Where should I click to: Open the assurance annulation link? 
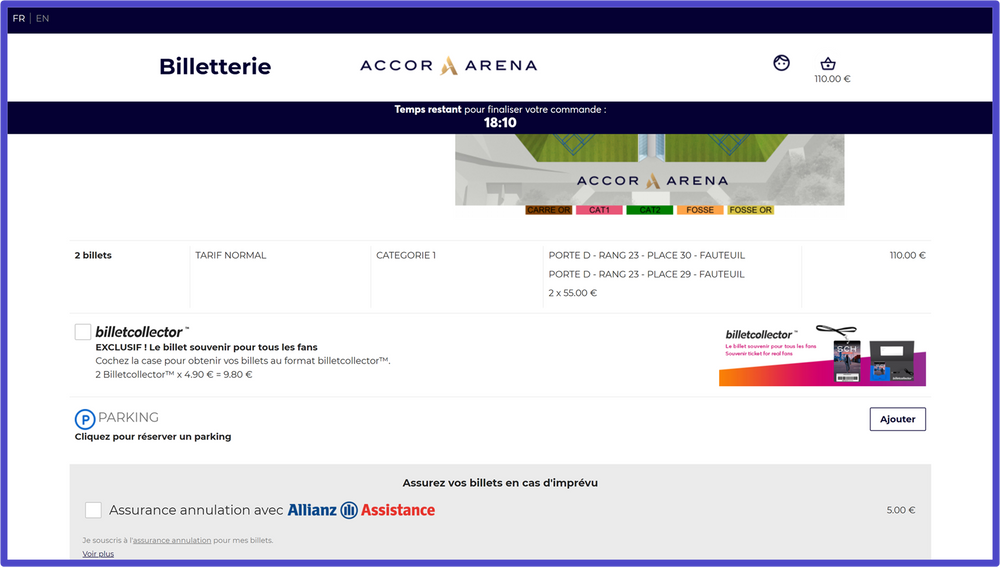pyautogui.click(x=172, y=540)
